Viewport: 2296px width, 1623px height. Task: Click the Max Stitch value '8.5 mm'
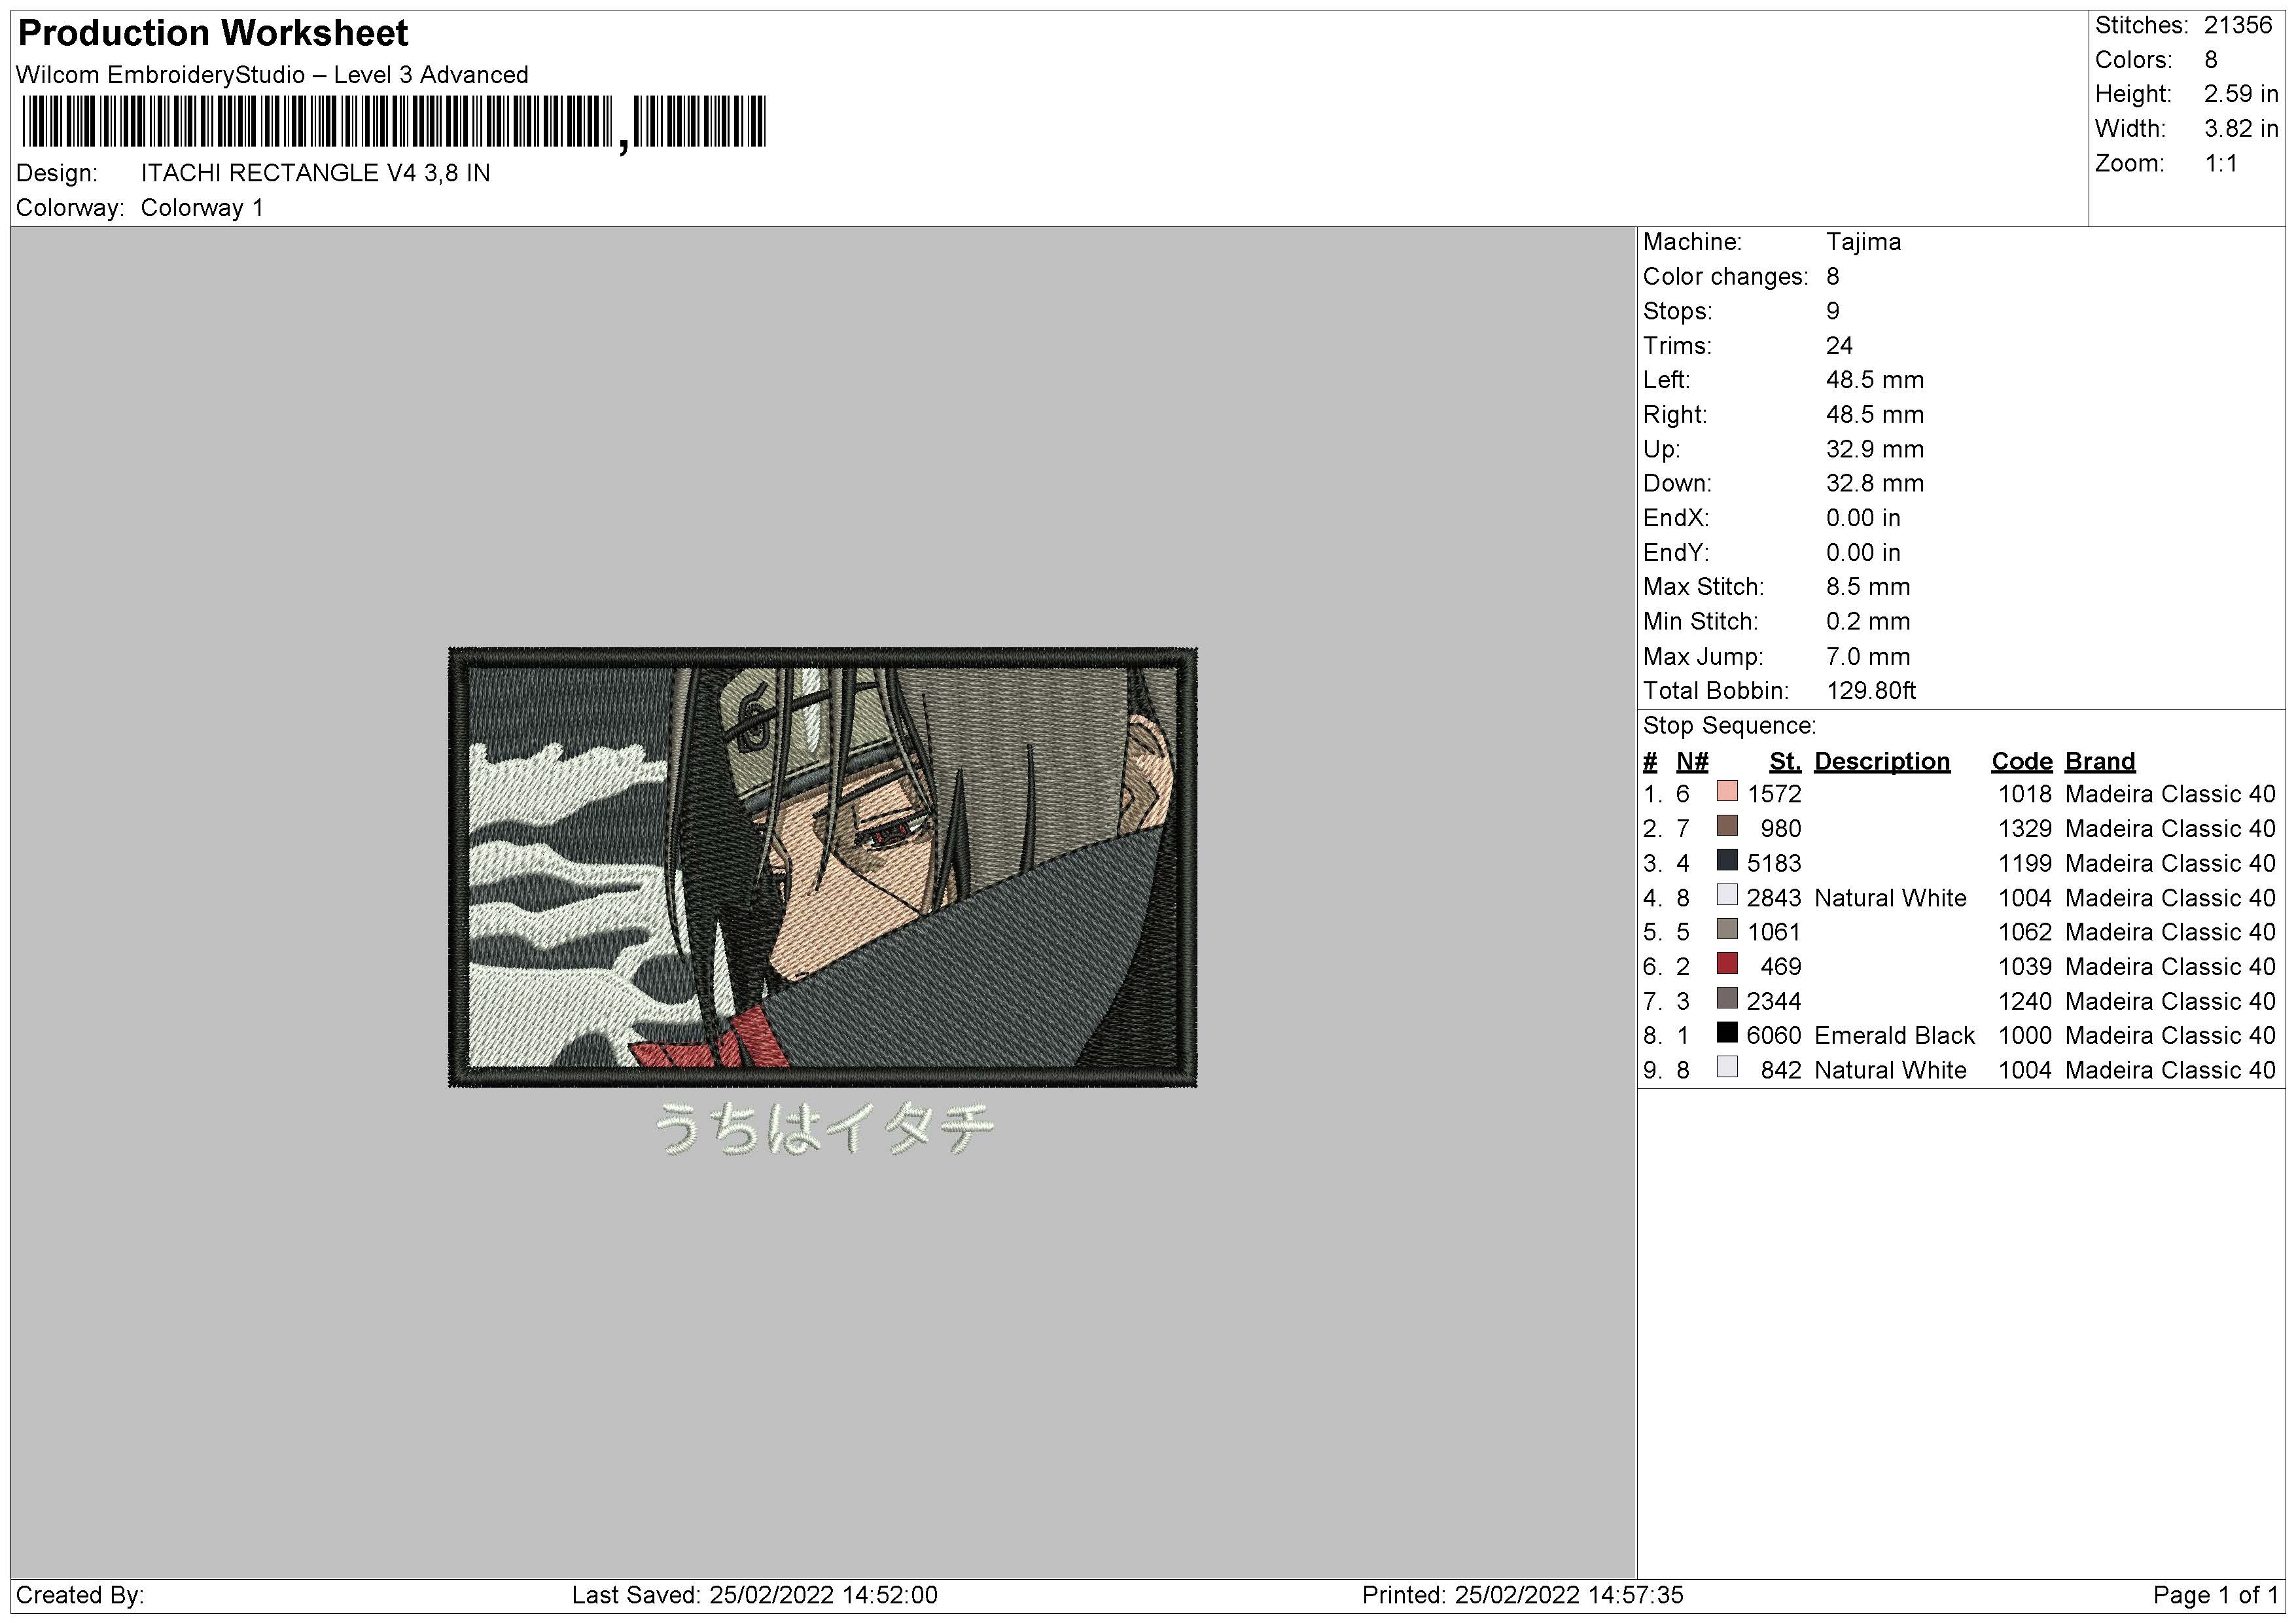point(1868,587)
